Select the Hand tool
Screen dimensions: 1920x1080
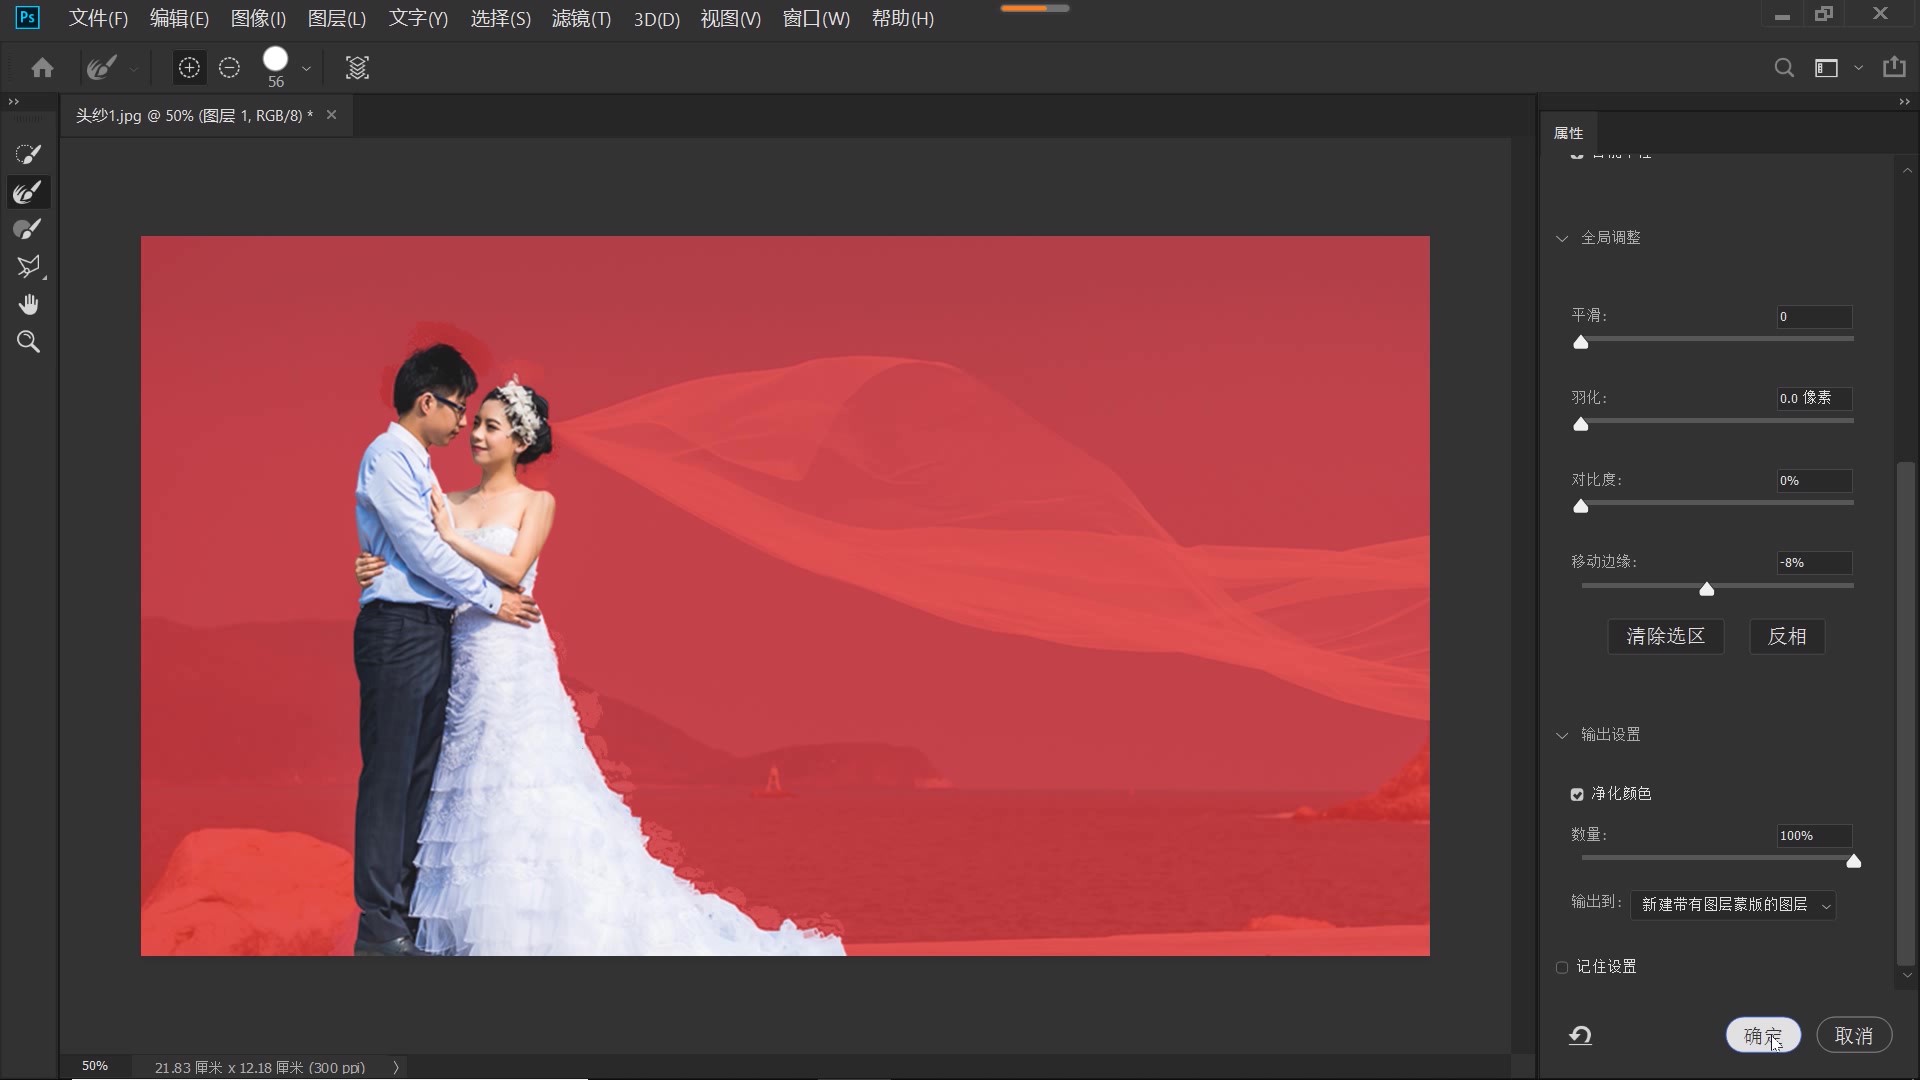(x=28, y=304)
